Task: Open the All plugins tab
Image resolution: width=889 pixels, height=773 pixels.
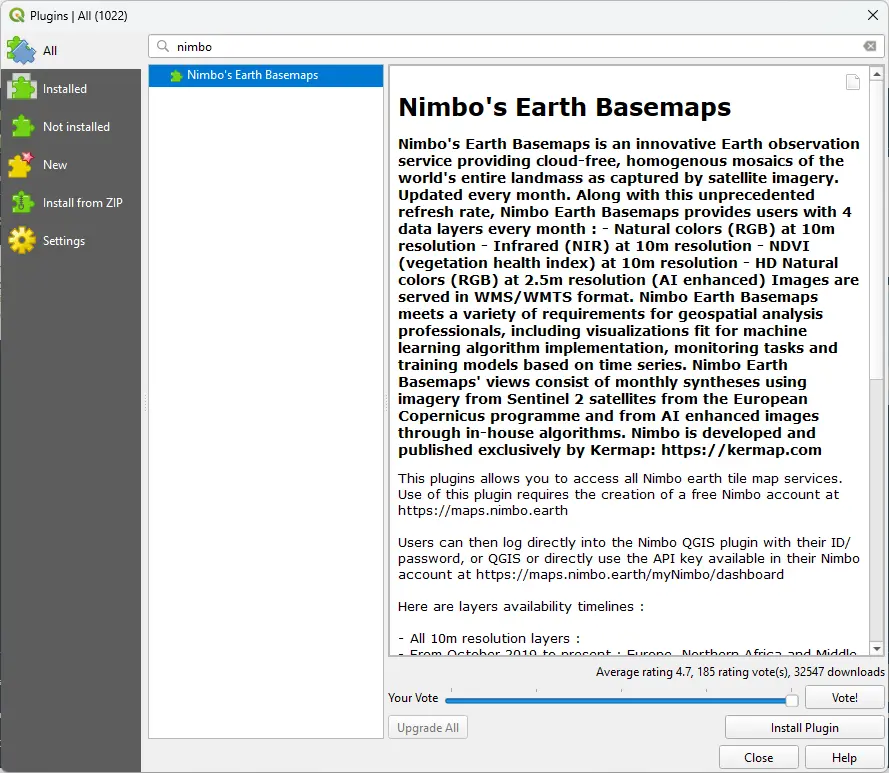Action: click(x=71, y=50)
